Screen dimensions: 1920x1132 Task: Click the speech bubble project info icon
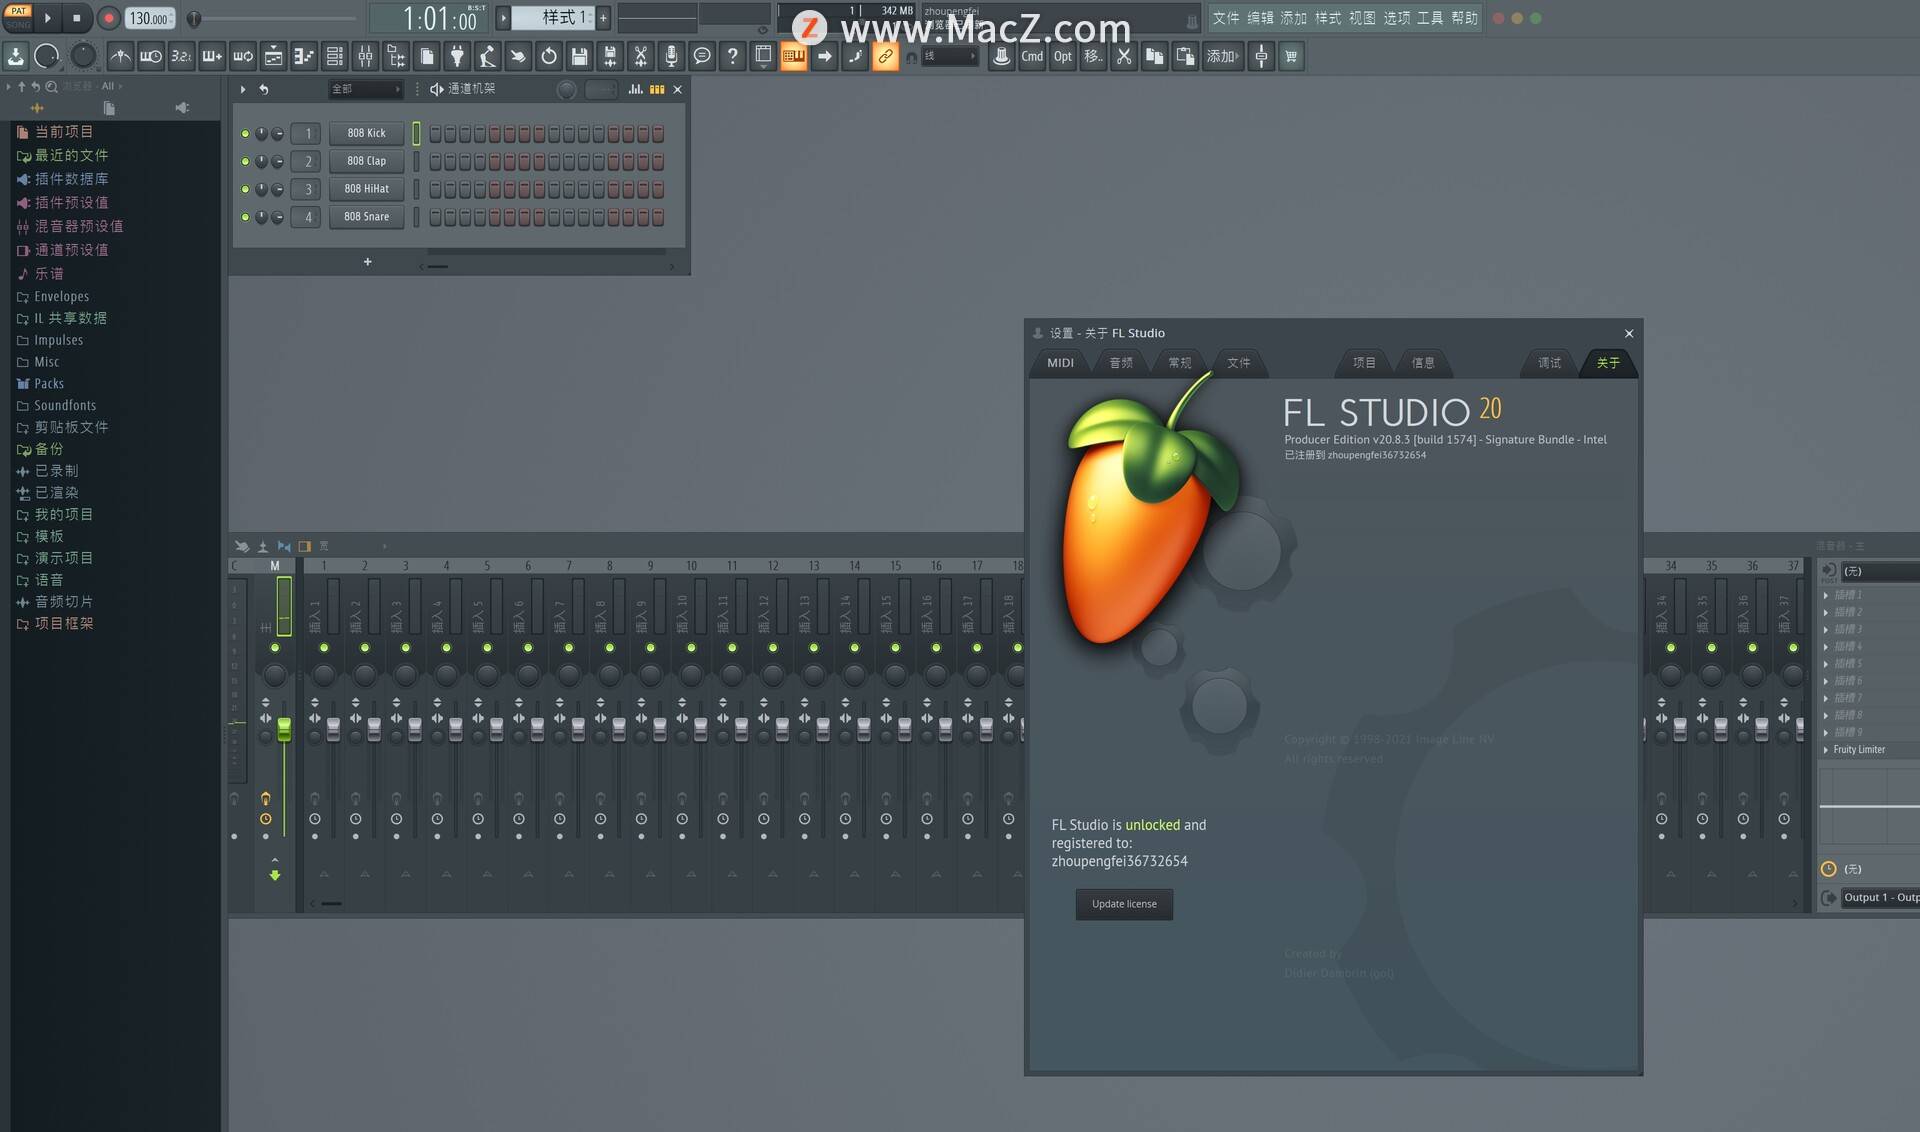(x=702, y=57)
